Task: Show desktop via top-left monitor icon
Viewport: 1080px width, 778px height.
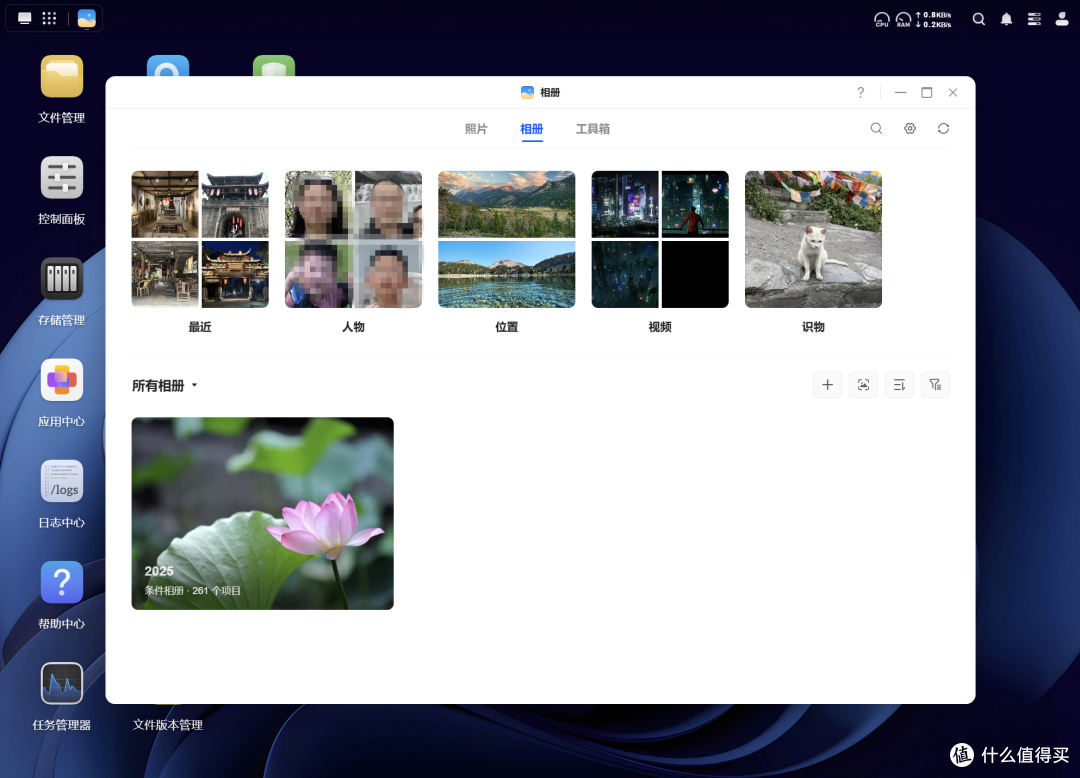Action: coord(25,18)
